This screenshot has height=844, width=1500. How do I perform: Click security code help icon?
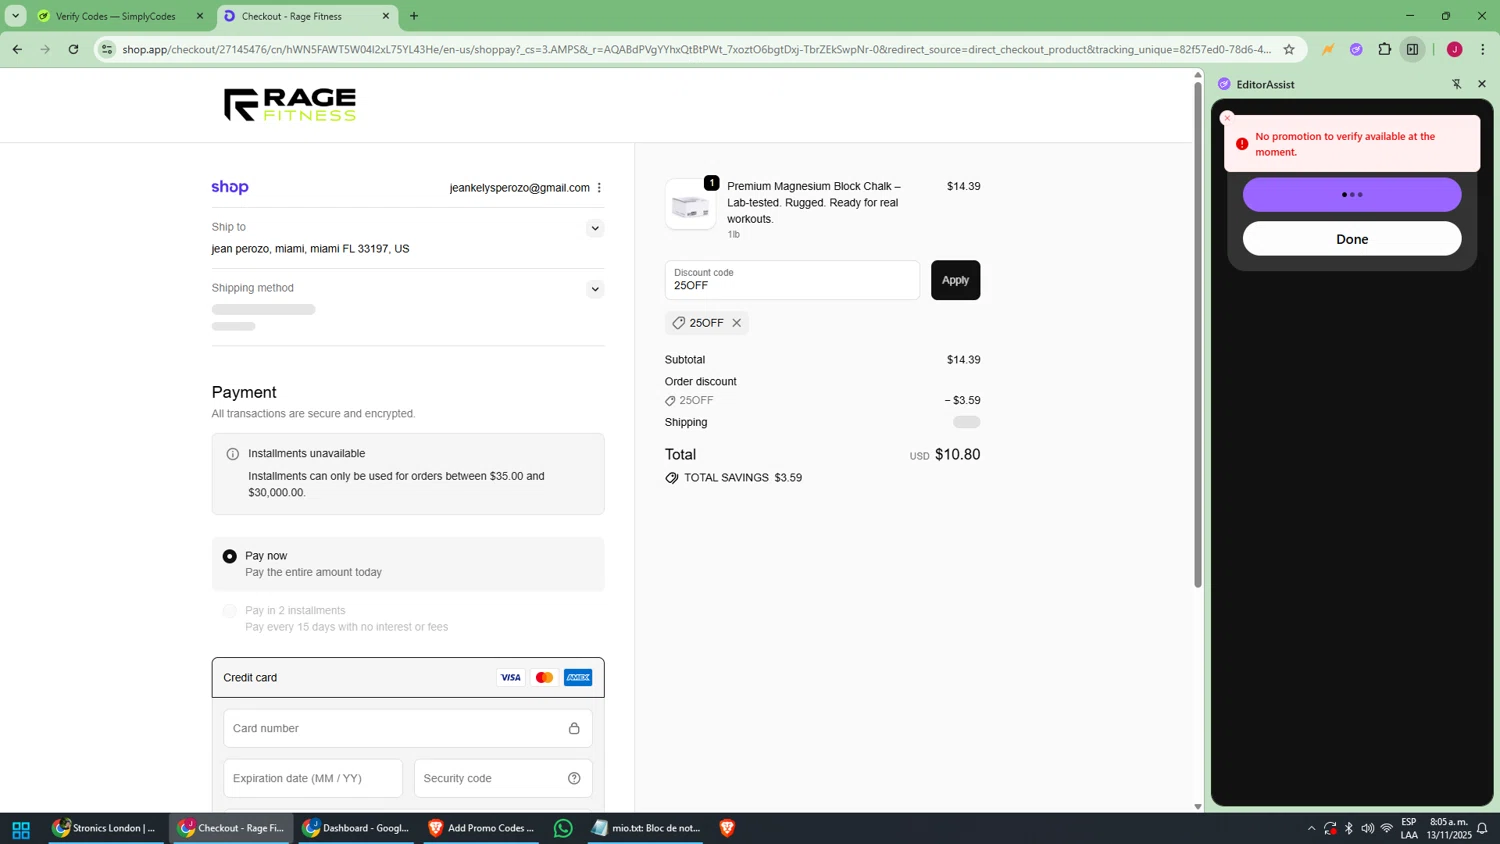tap(574, 778)
